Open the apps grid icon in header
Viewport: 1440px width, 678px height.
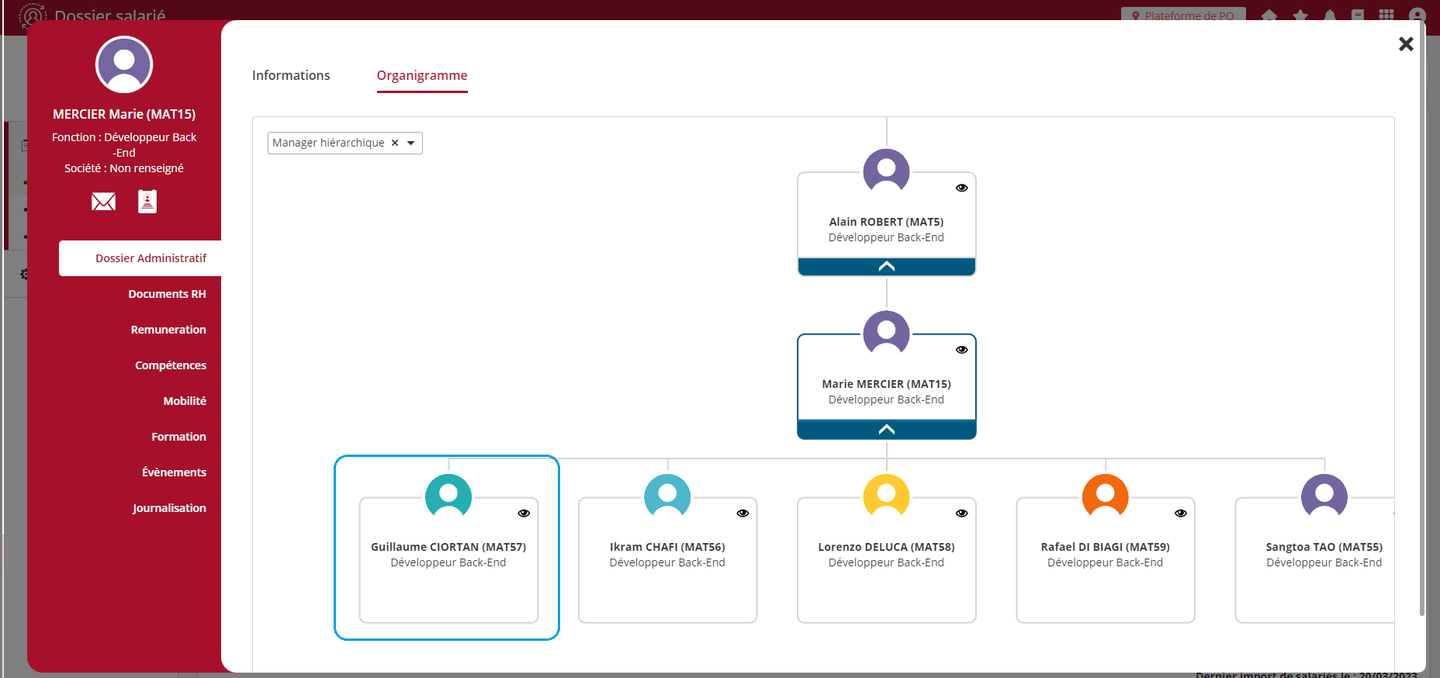(1386, 16)
